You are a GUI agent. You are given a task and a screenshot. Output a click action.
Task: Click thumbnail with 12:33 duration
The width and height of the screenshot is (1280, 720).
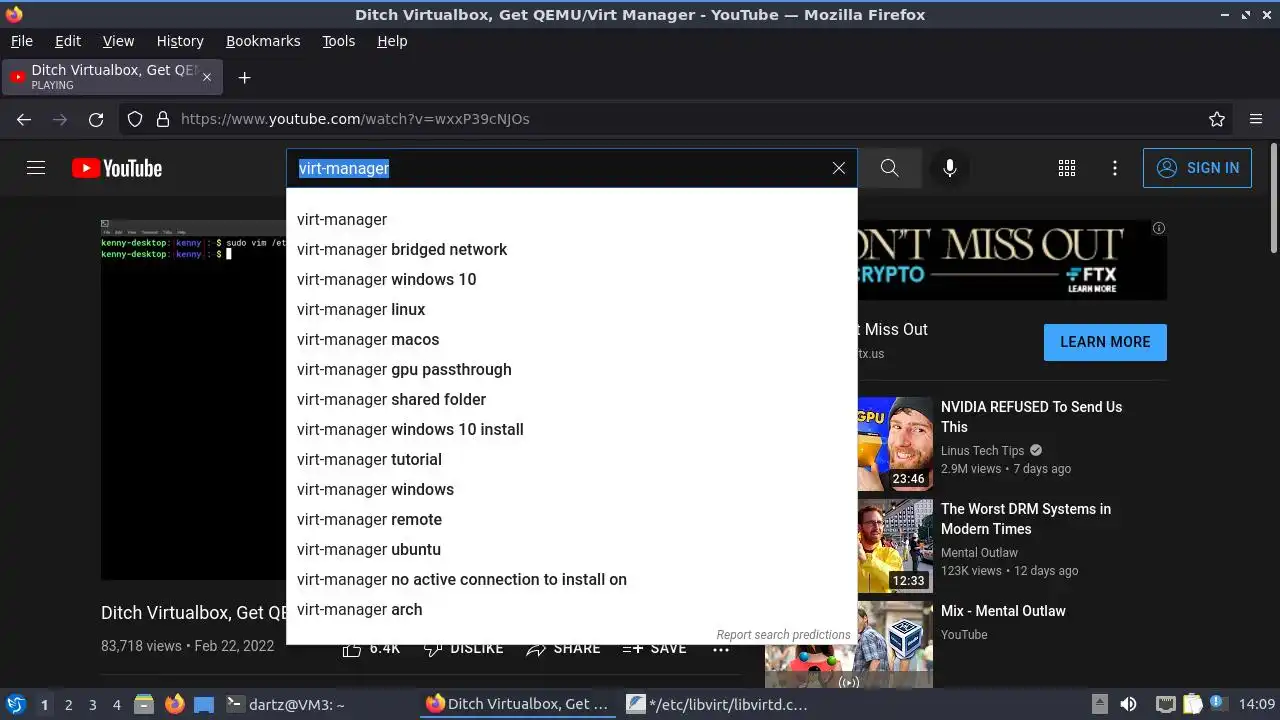point(895,546)
